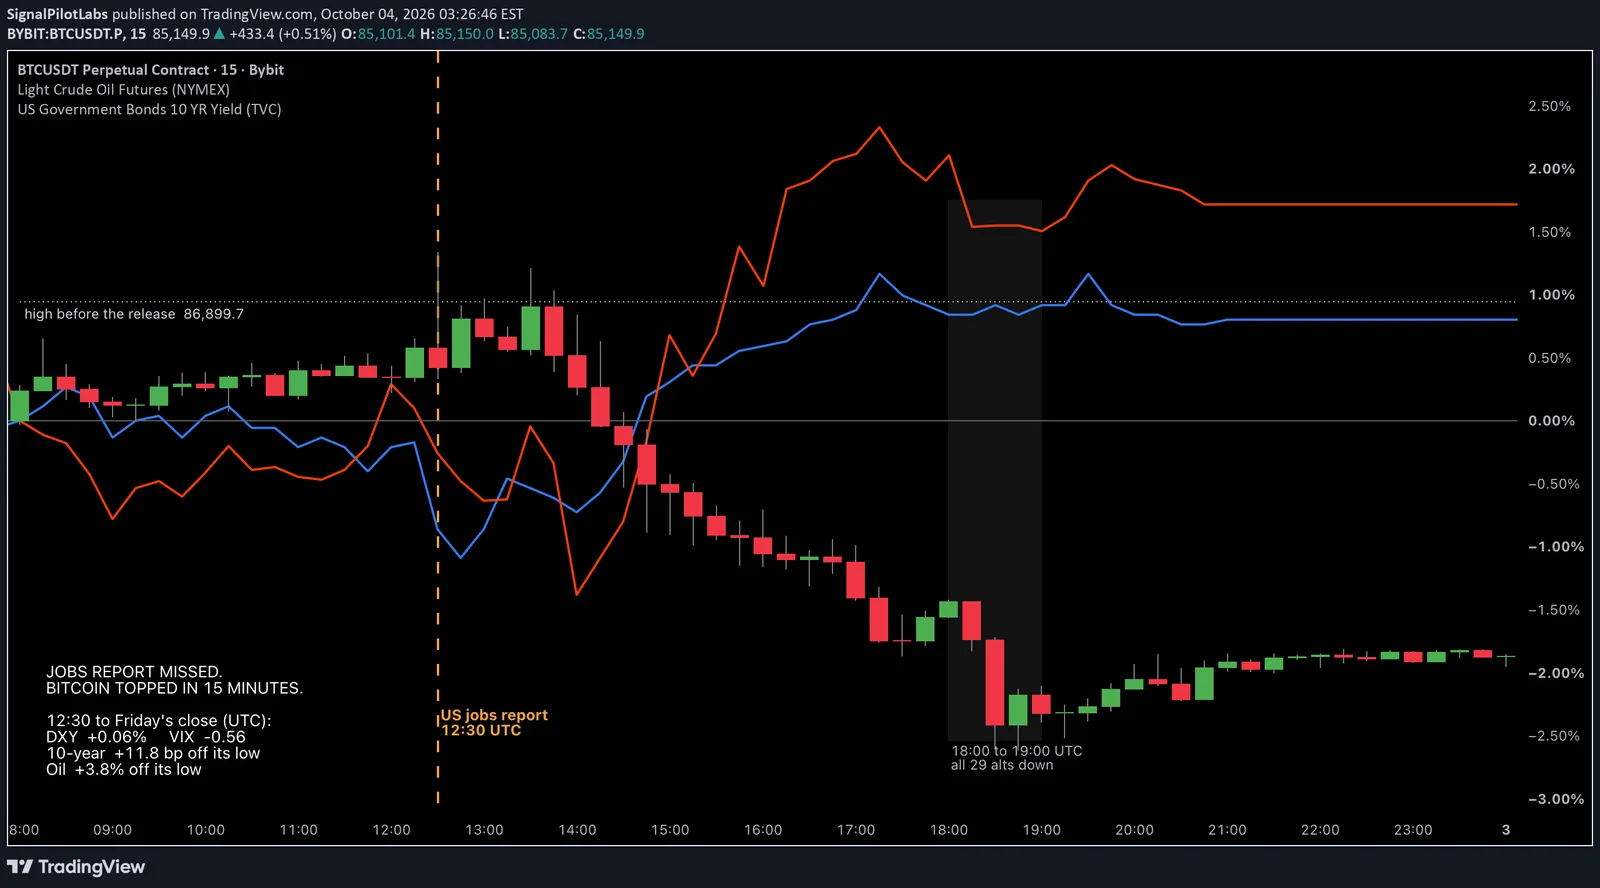Screen dimensions: 1600x888
Task: Select the BTCUSDT Perpetual Contract legend title
Action: tap(150, 70)
